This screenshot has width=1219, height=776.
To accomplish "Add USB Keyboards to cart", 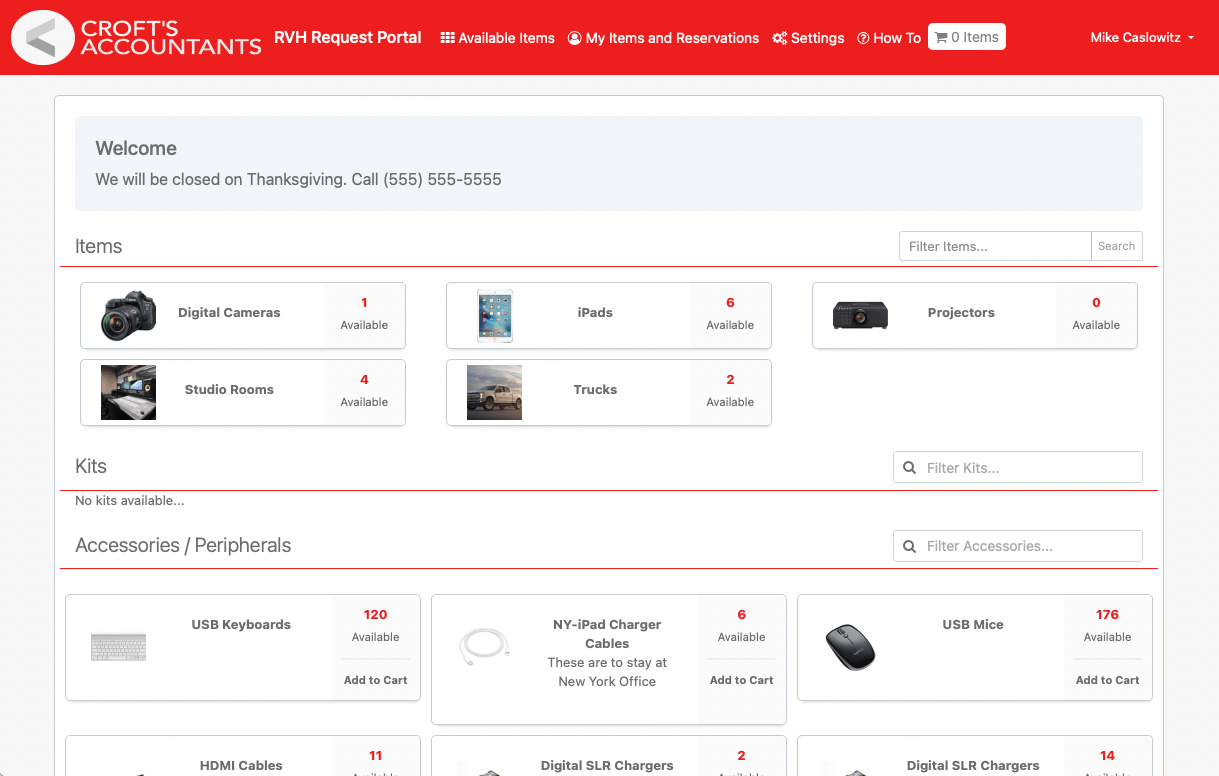I will (375, 679).
